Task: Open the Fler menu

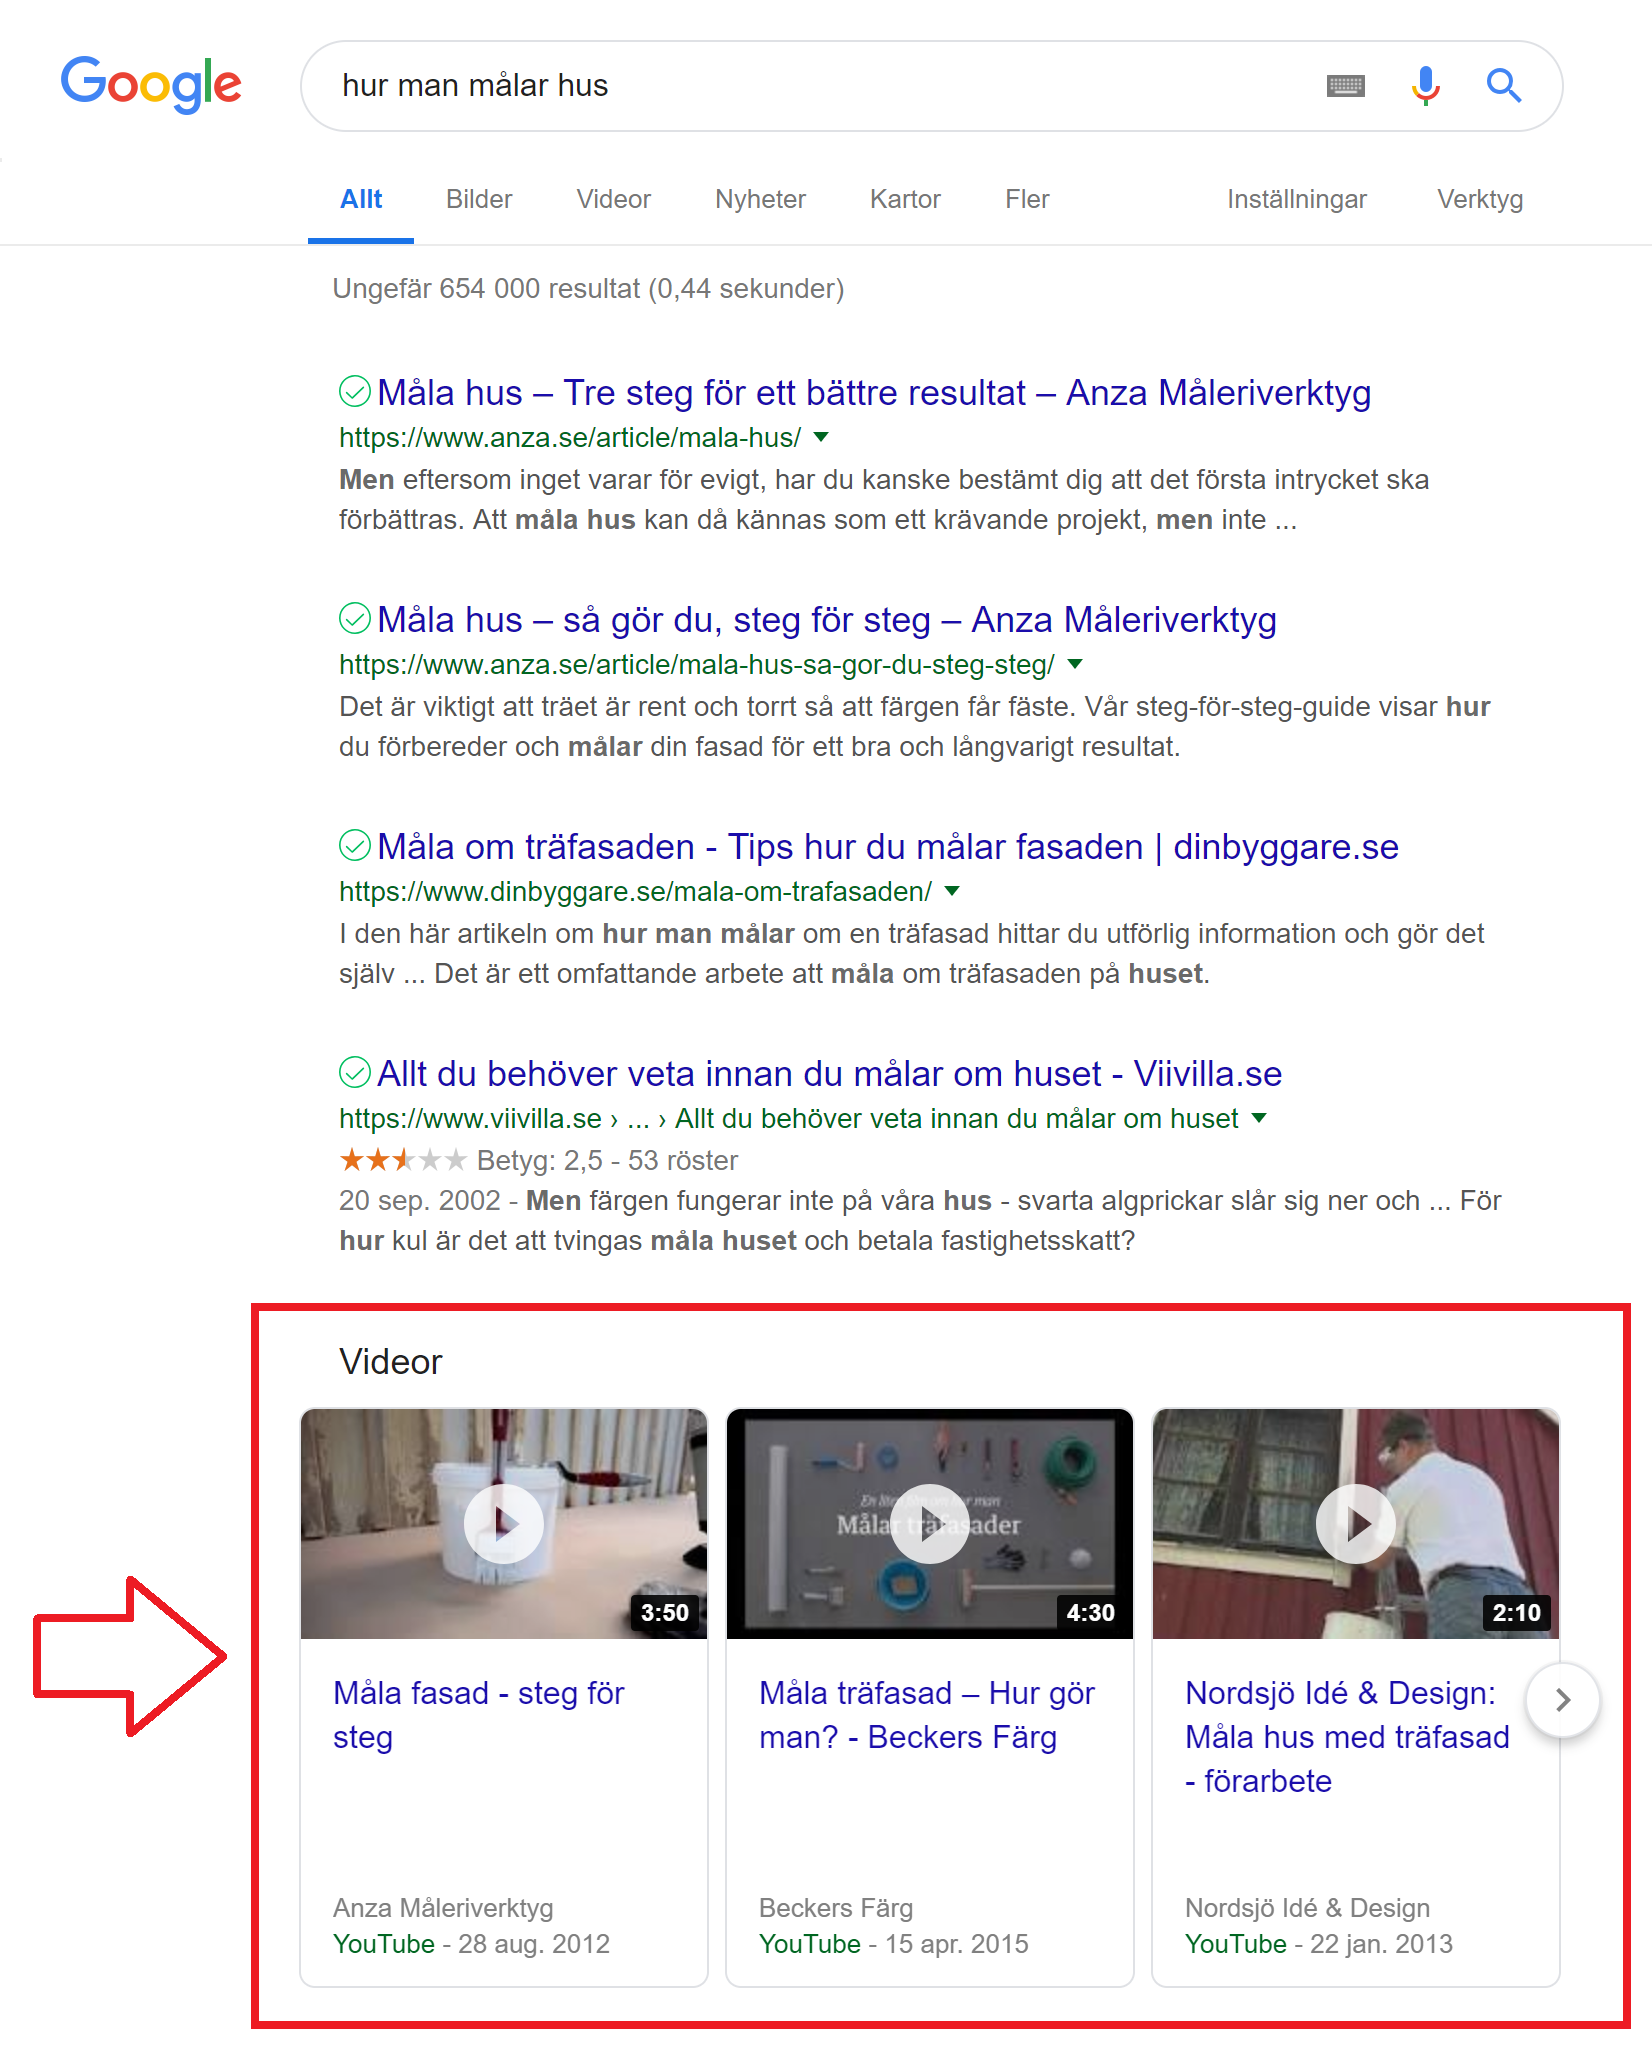Action: coord(1027,199)
